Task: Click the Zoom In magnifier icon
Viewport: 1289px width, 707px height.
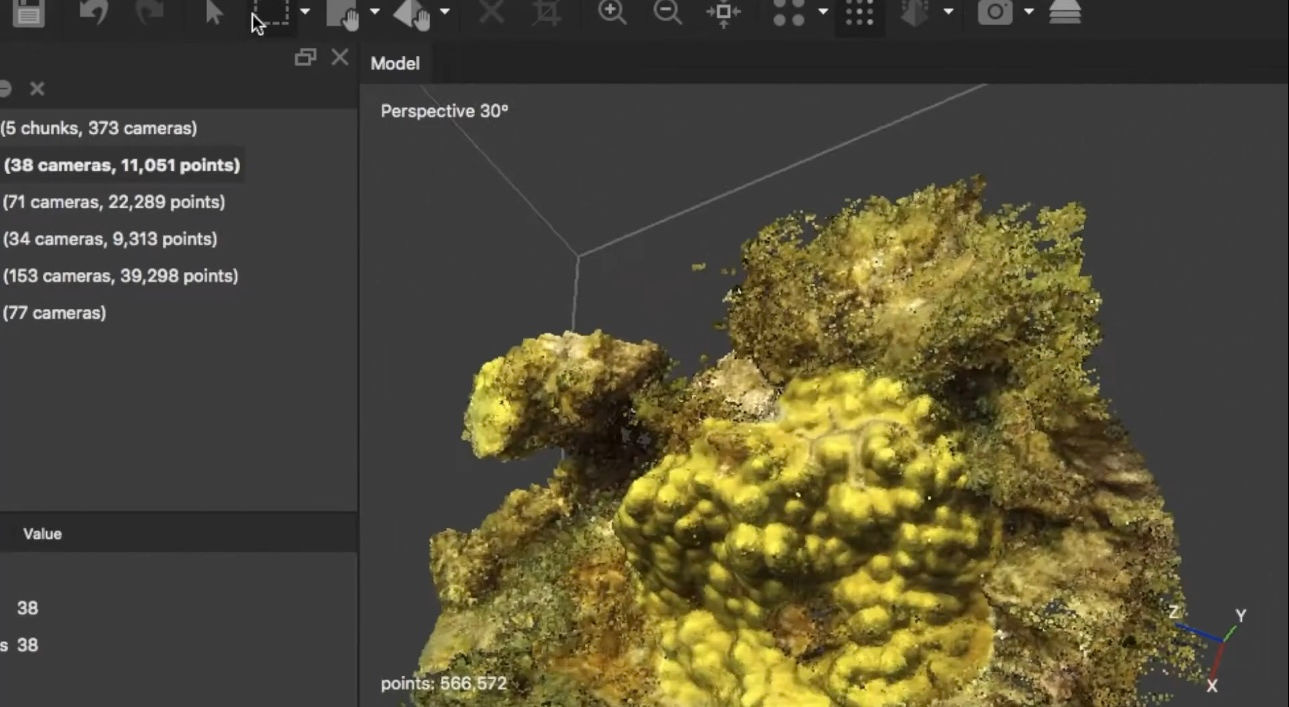Action: 612,14
